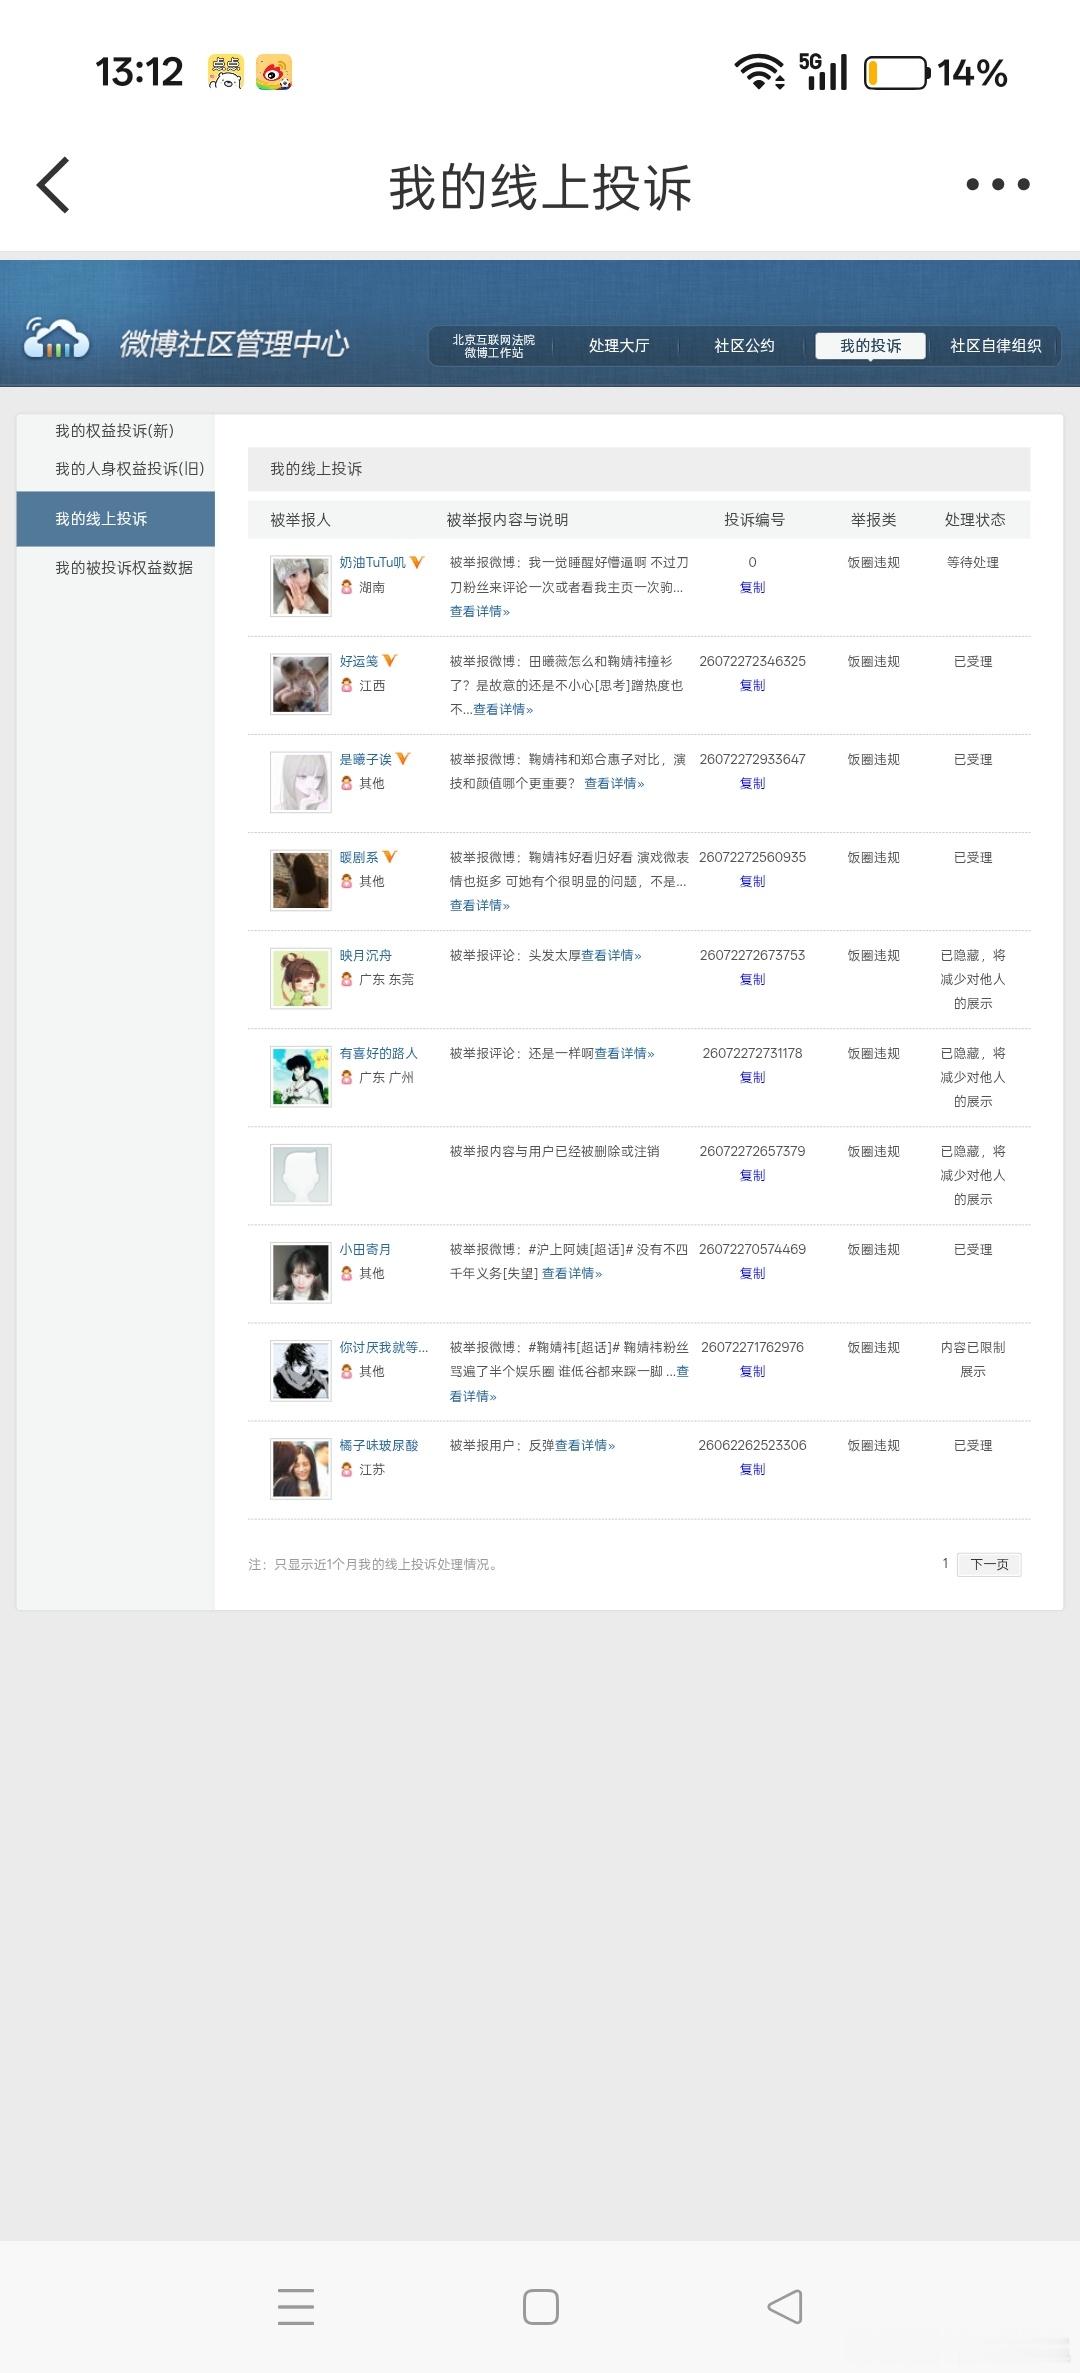Click the orange V badge beside 是曦子诶
The image size is (1080, 2373).
[x=403, y=758]
